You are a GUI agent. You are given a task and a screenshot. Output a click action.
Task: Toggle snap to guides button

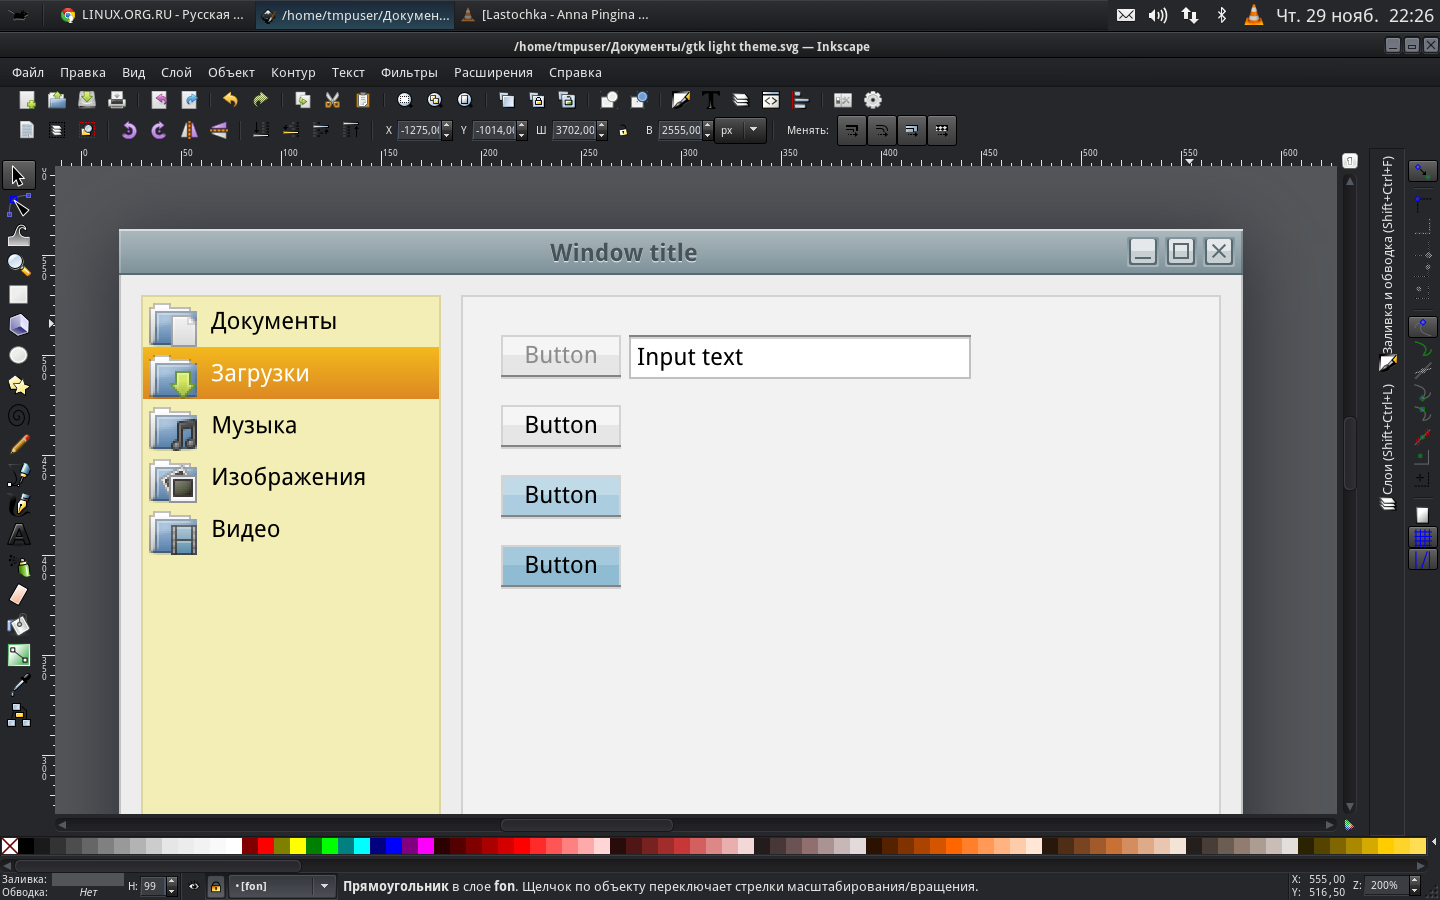point(1422,560)
